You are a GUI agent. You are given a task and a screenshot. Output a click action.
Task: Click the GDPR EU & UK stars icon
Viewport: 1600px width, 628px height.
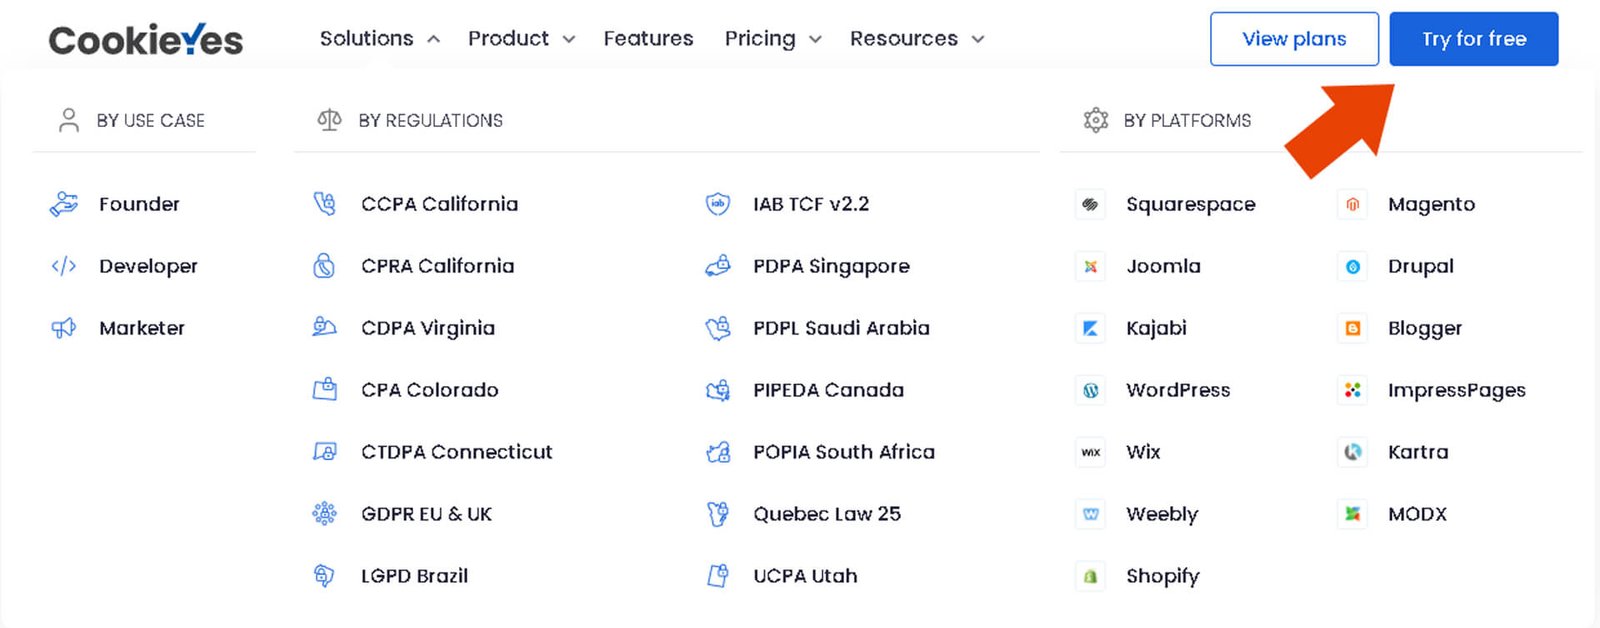tap(325, 514)
